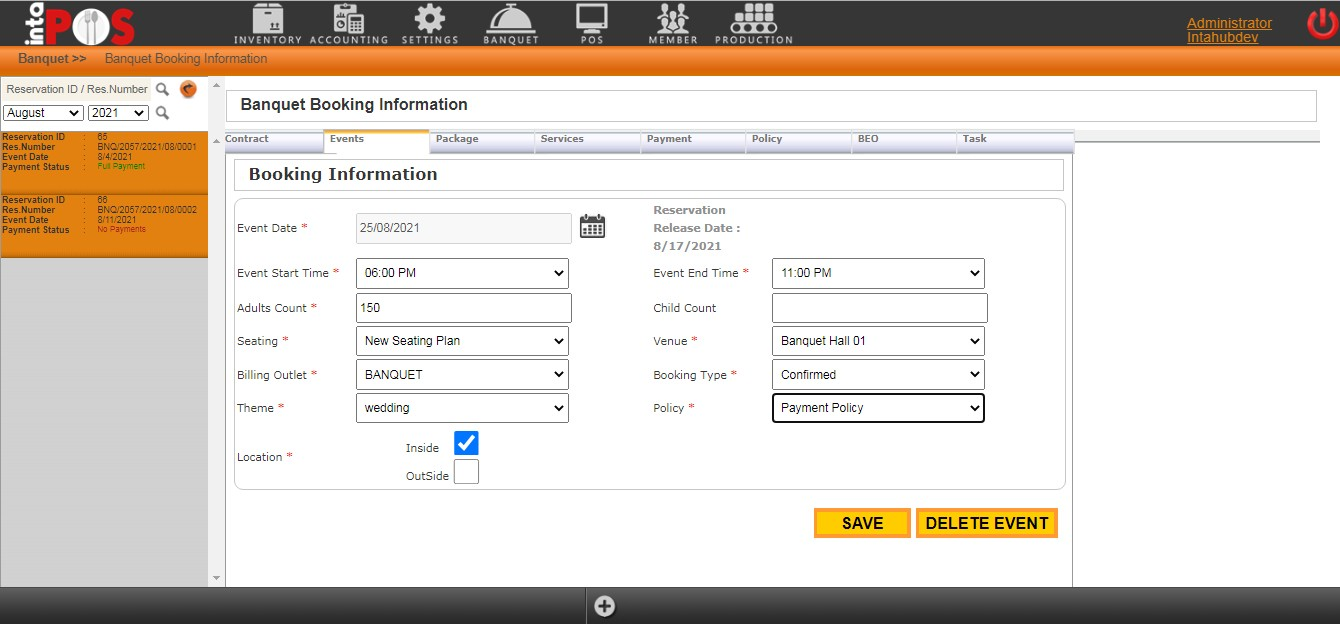
Task: Click the plus icon in bottom bar
Action: coord(604,606)
